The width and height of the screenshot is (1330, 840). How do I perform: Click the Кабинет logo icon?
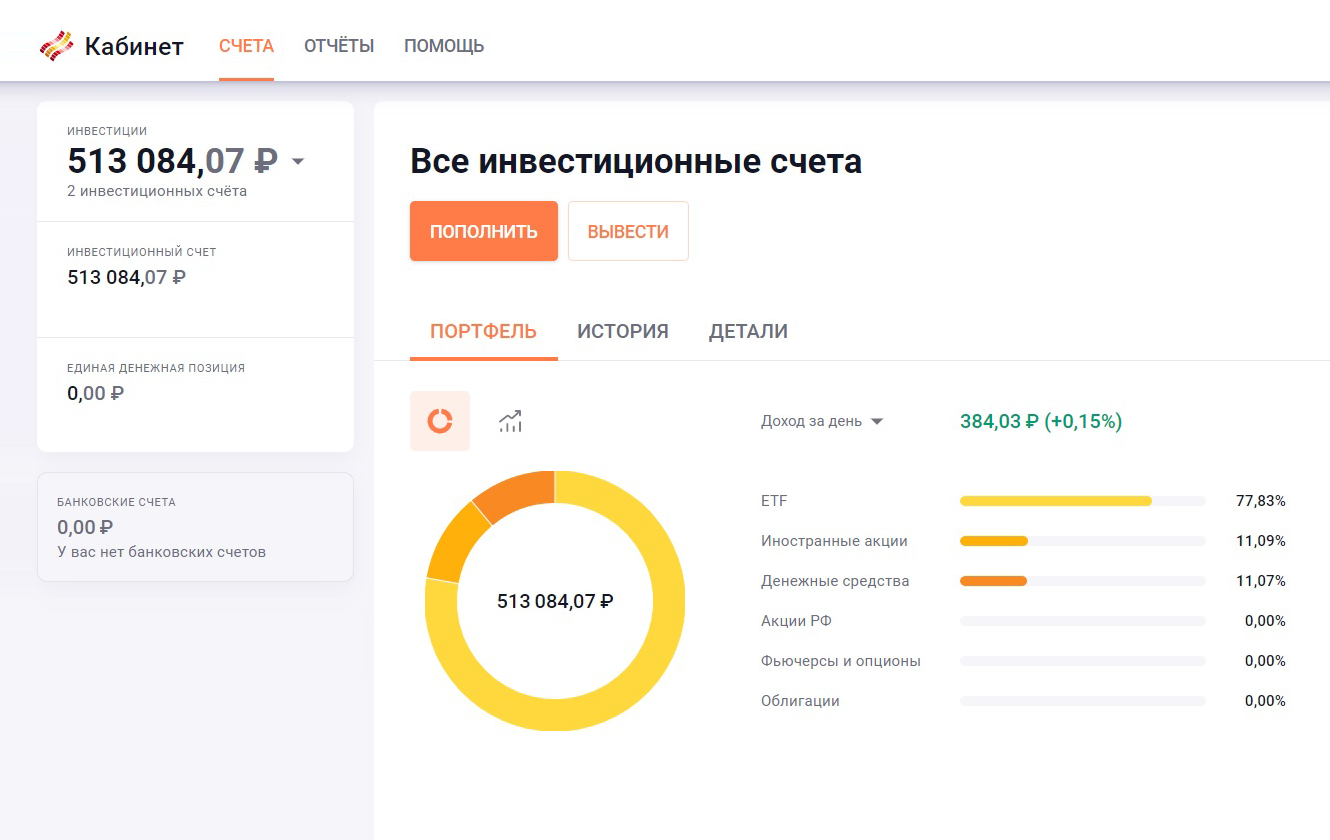click(x=56, y=46)
